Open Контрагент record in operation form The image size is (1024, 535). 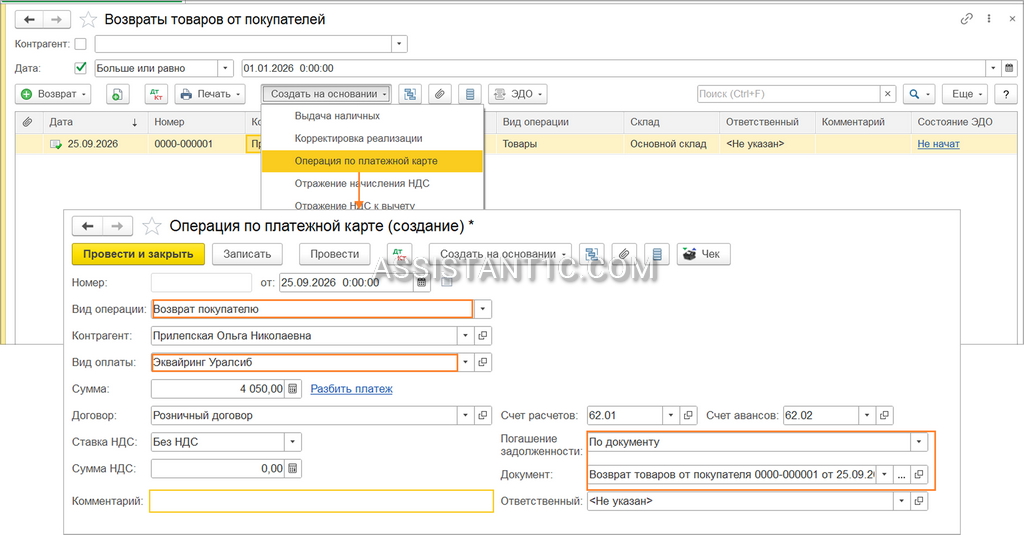tap(483, 336)
